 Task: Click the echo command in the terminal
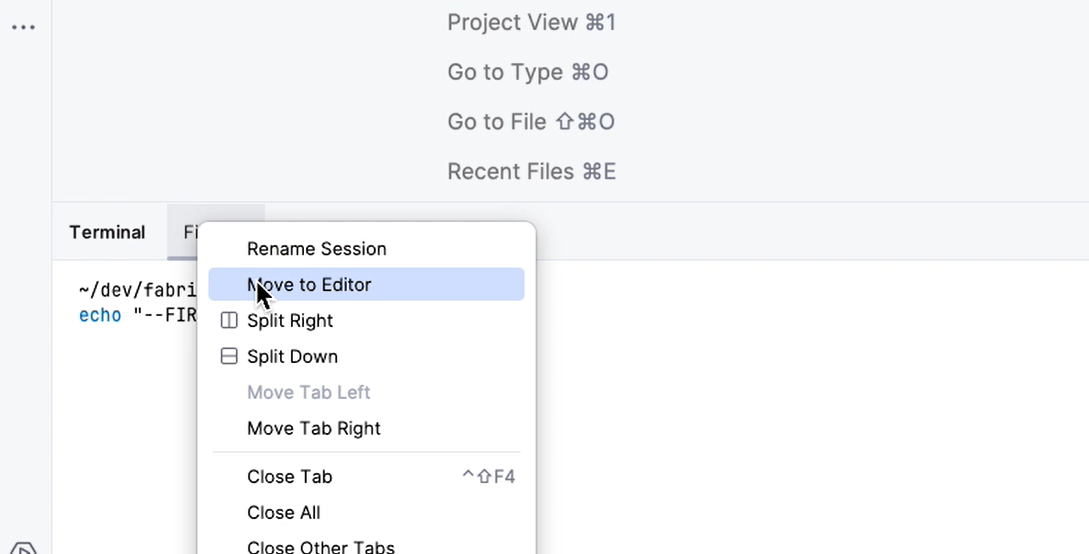click(x=99, y=316)
